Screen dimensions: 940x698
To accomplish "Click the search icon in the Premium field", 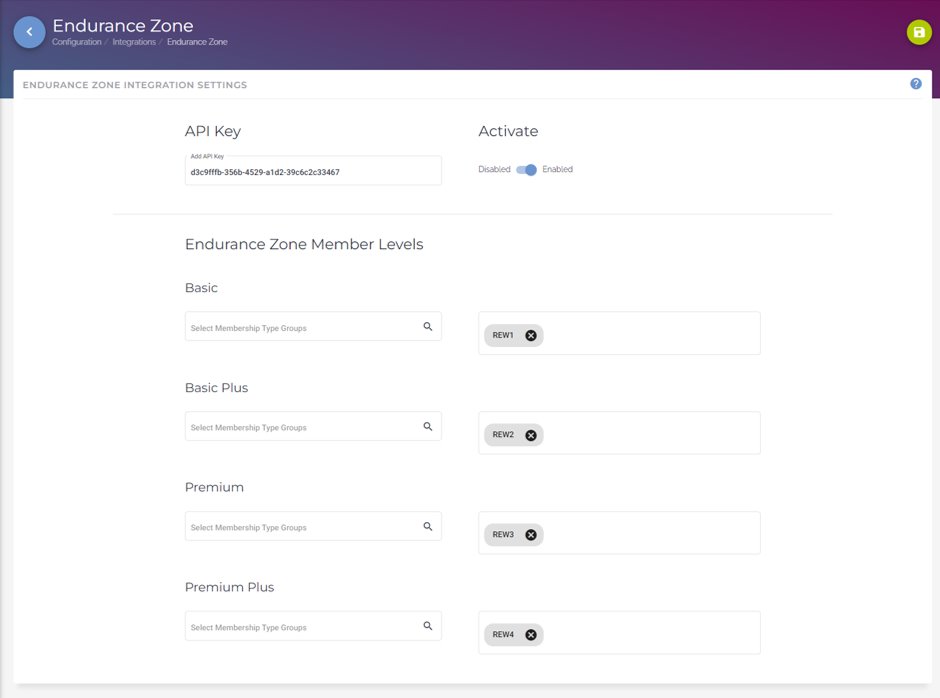I will point(427,526).
